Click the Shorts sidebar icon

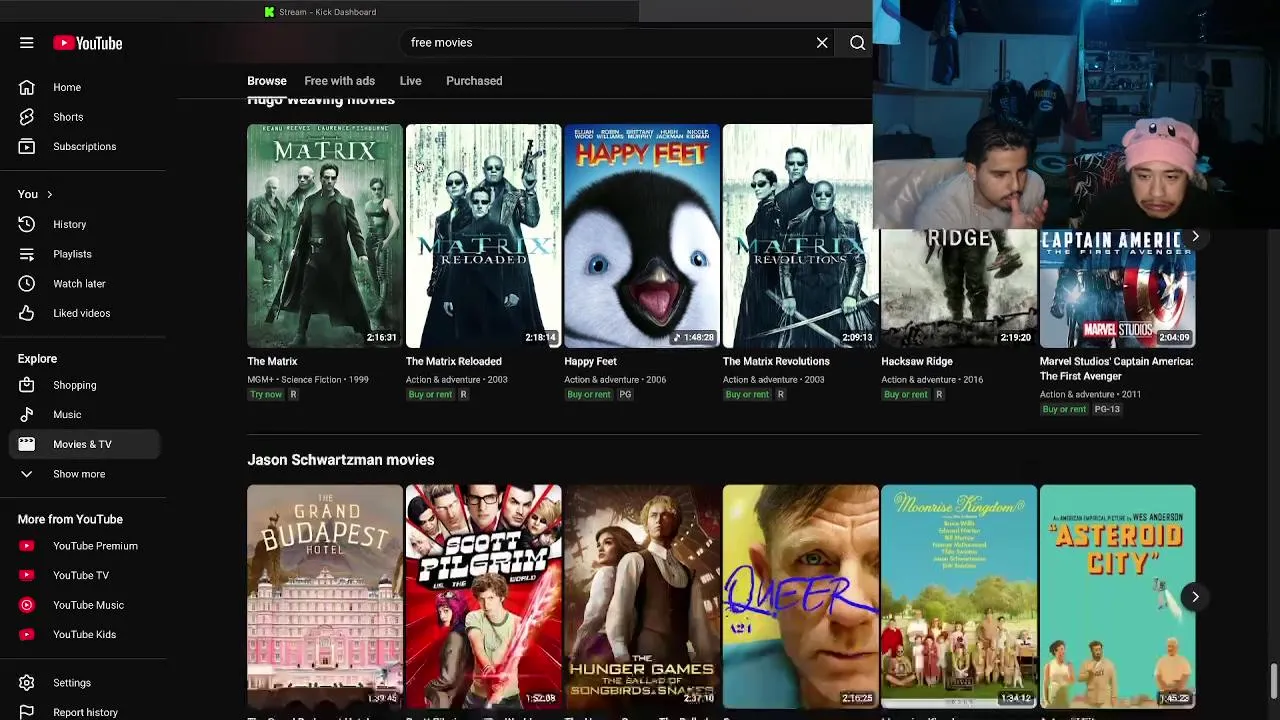pyautogui.click(x=27, y=117)
